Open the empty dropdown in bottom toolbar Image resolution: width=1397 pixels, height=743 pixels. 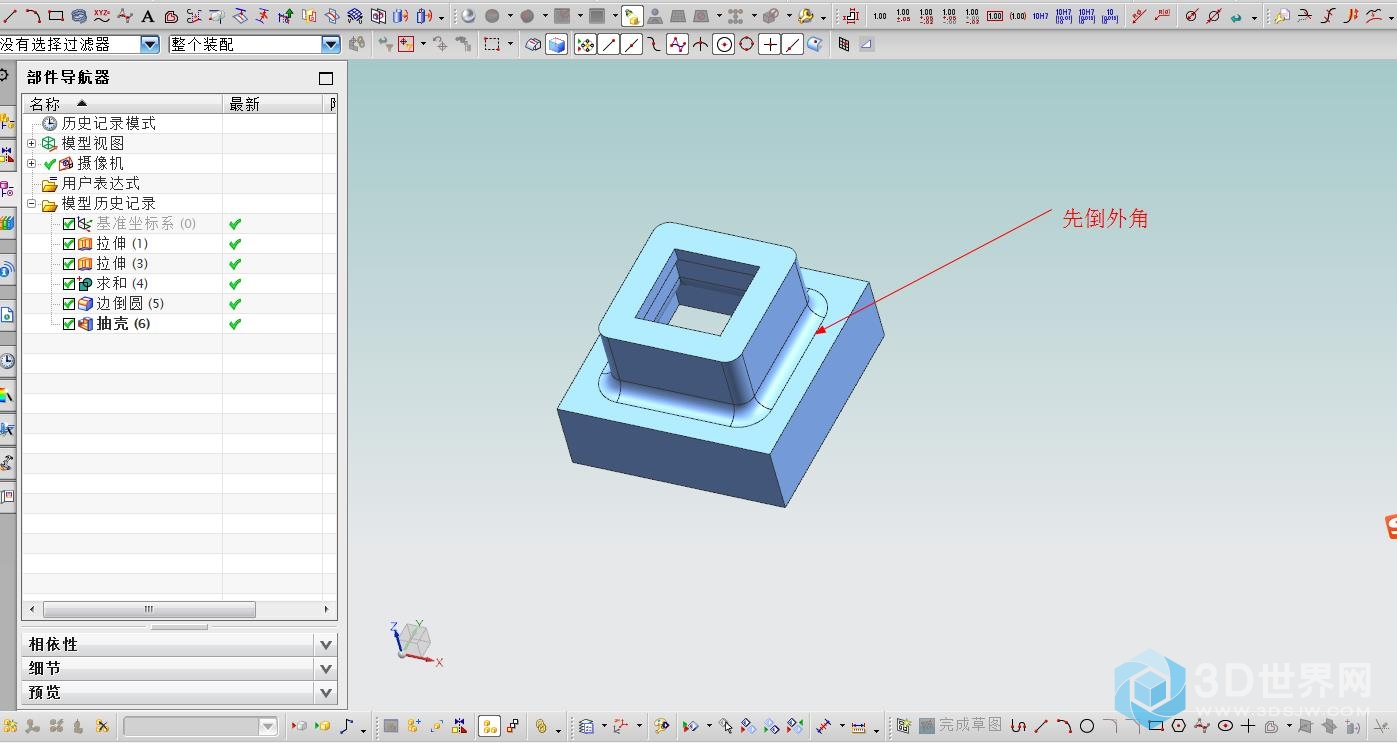pyautogui.click(x=268, y=726)
